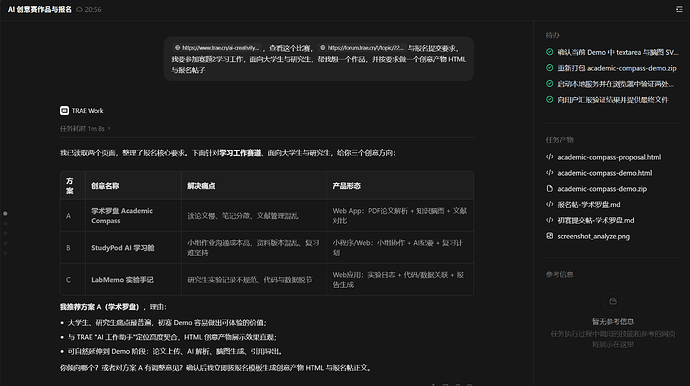The width and height of the screenshot is (690, 386).
Task: Click check circle of first todo (textarea)
Action: point(550,52)
